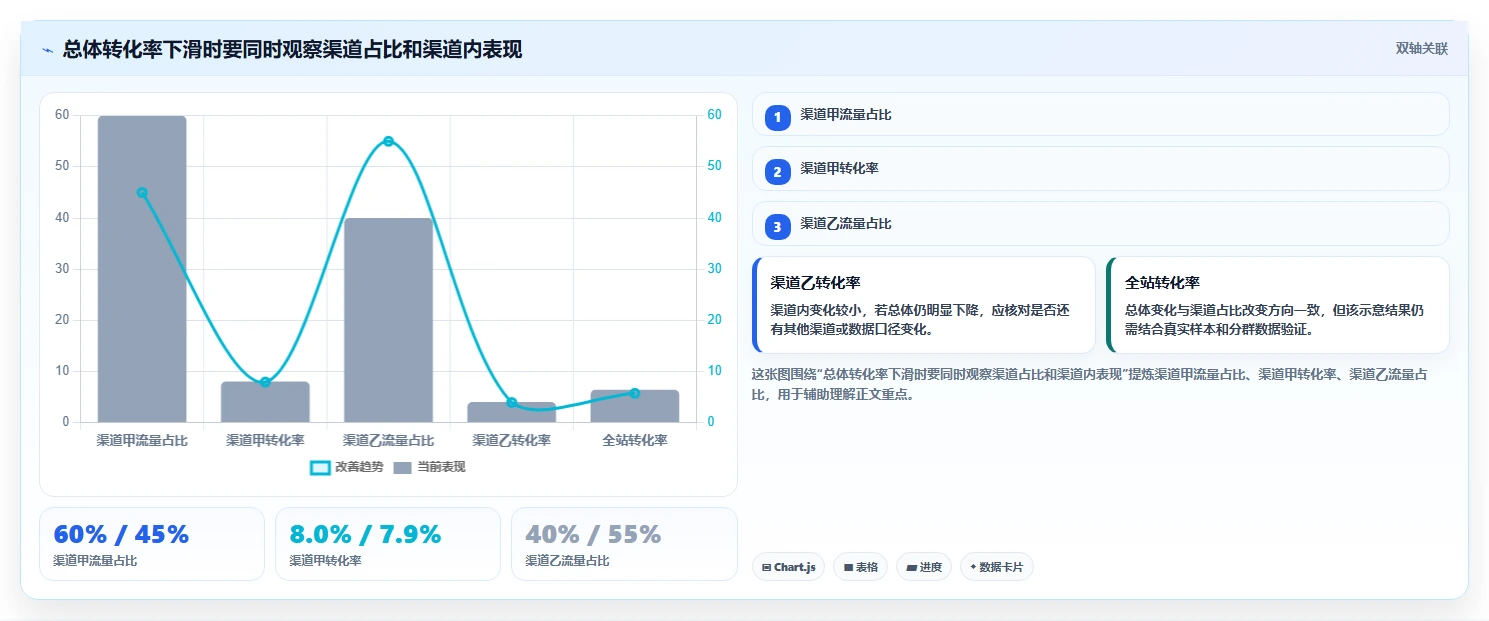Click the chart summary paragraph starting 这张图围绕

(x=1090, y=384)
